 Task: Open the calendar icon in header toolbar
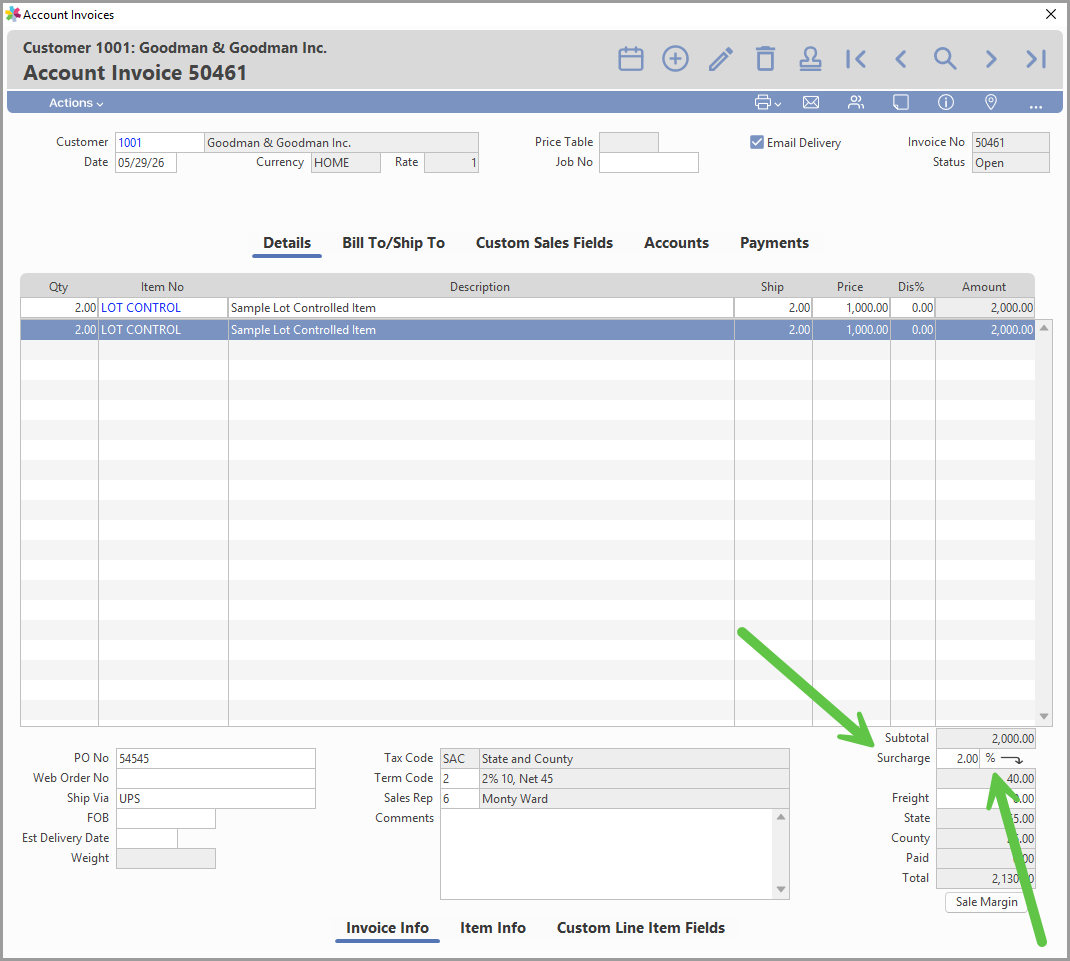631,59
